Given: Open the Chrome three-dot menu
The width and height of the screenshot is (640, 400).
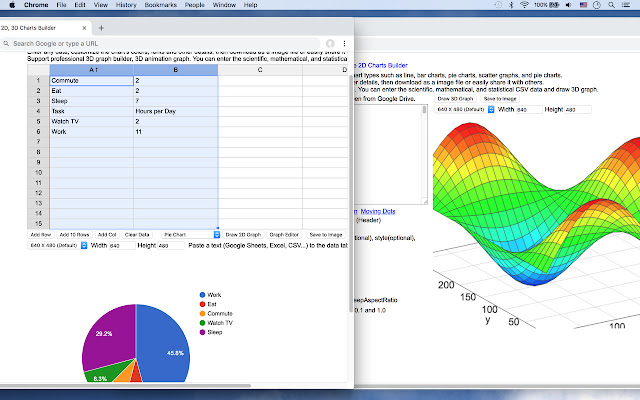Looking at the screenshot, I should (346, 44).
